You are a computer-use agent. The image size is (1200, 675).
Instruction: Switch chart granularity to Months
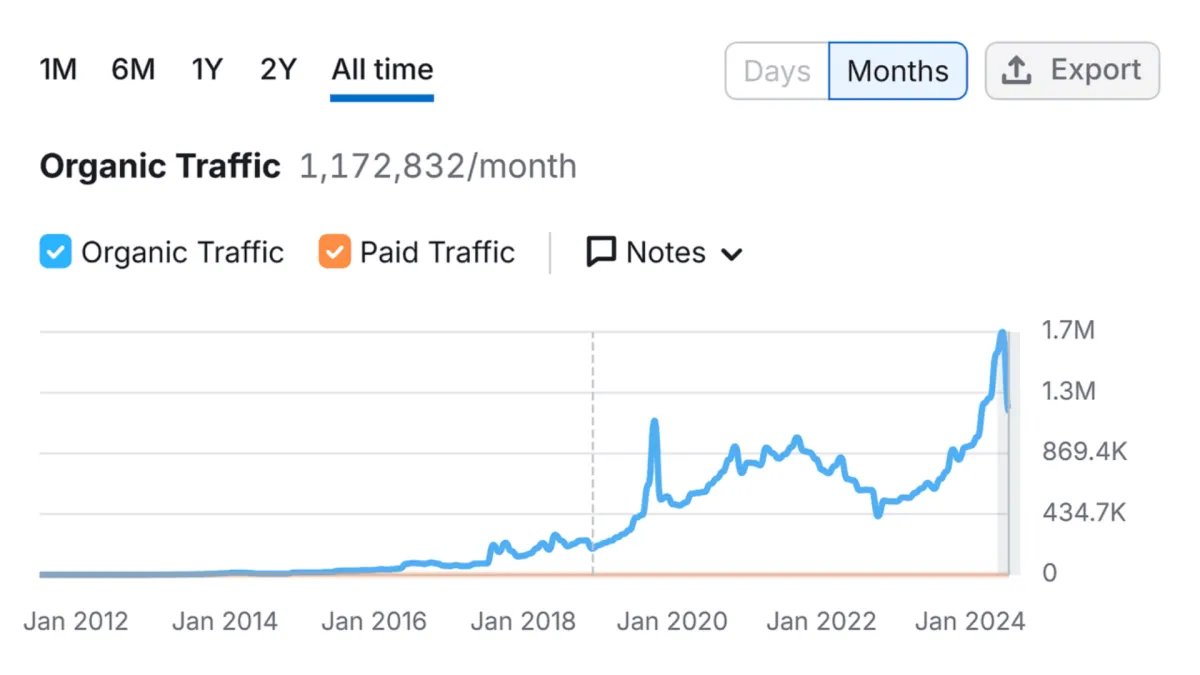[x=898, y=71]
